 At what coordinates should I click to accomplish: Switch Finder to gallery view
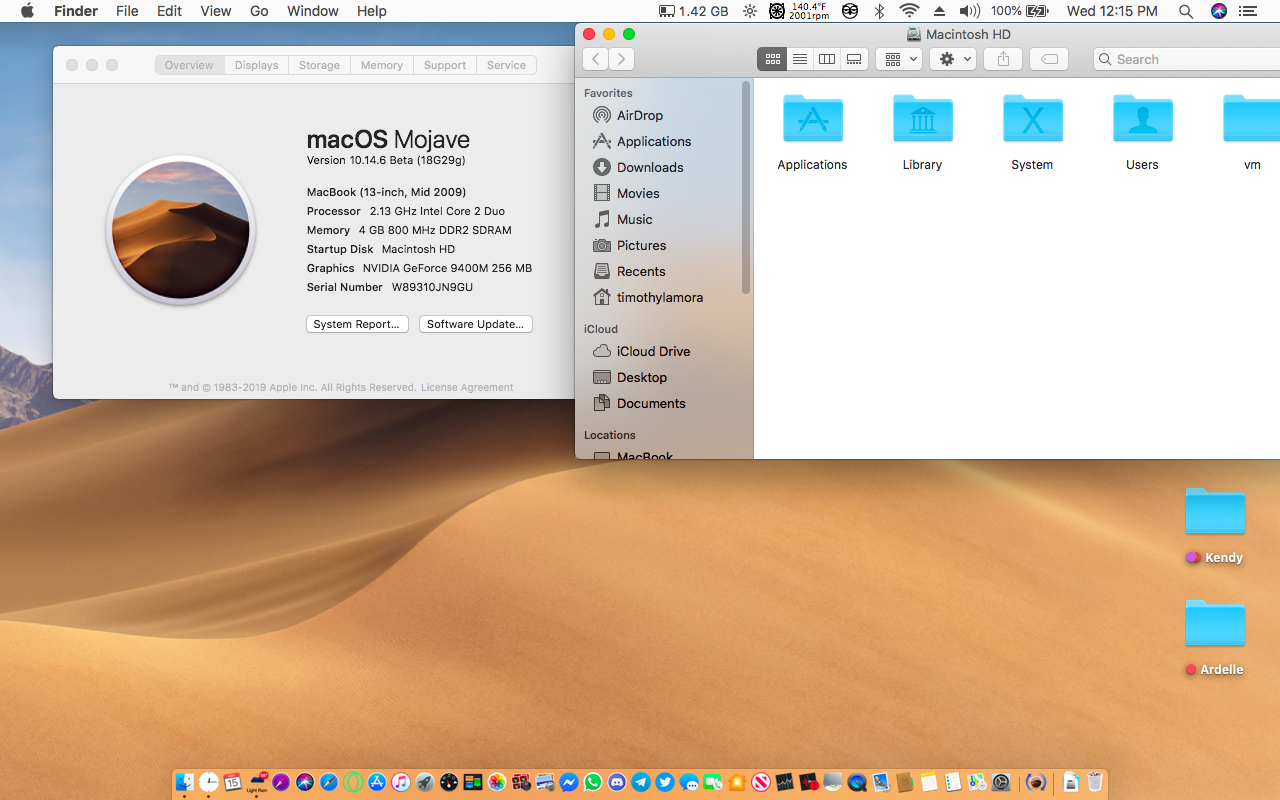coord(854,59)
